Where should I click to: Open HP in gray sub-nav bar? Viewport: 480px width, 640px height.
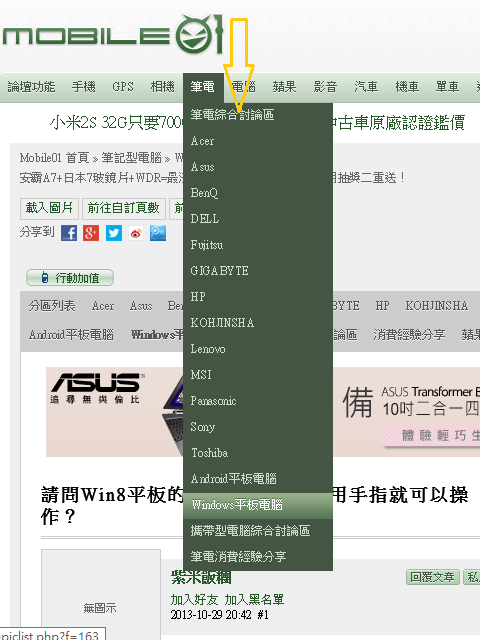click(x=382, y=306)
